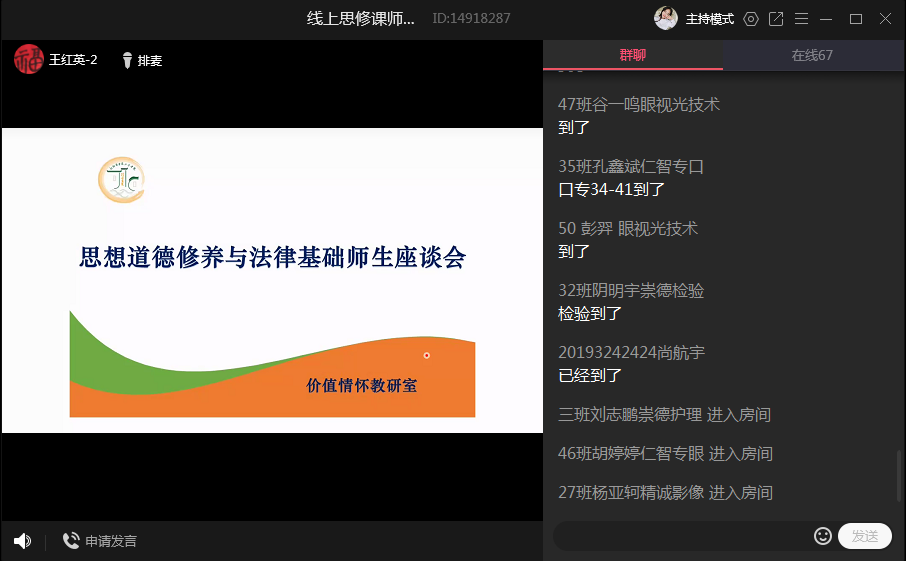Switch to the 在线67 tab
Viewport: 906px width, 561px height.
(812, 55)
